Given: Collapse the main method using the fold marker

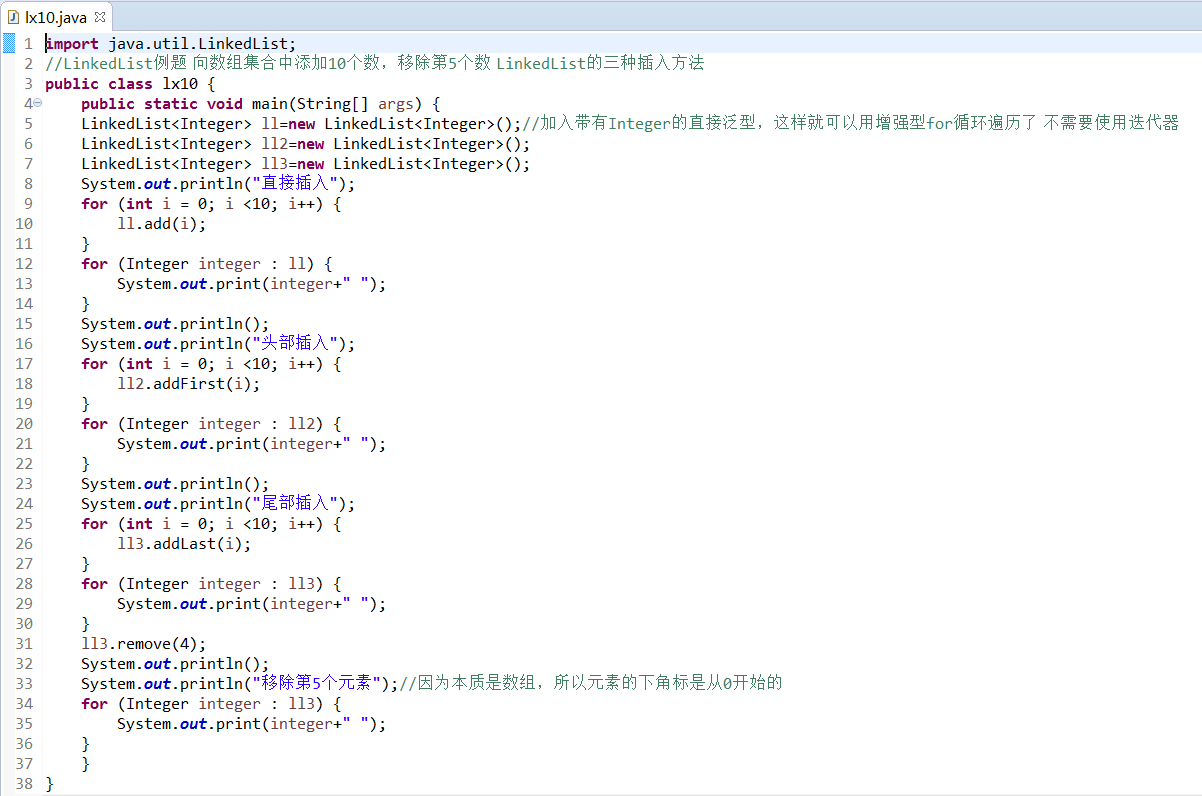Looking at the screenshot, I should (37, 103).
